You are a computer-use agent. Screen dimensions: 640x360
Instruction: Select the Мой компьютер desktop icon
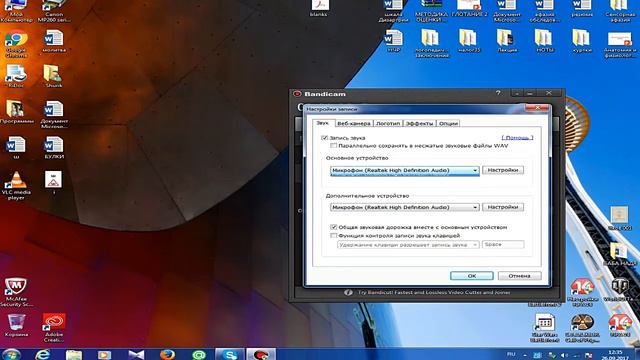pos(16,11)
